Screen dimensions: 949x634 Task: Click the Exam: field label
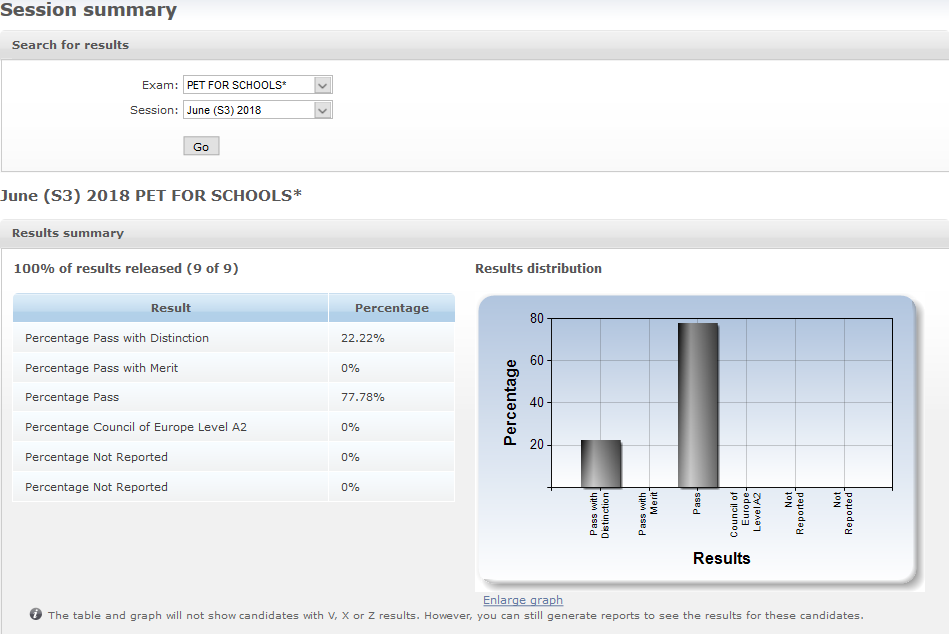(x=160, y=85)
